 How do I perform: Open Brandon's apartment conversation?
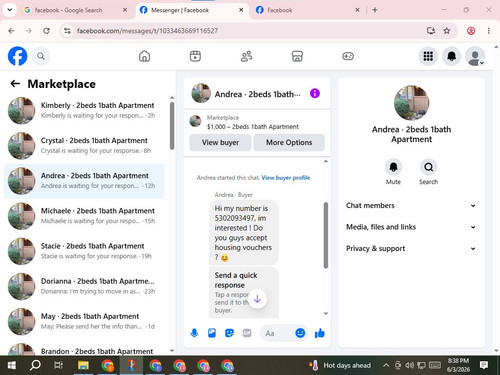(x=85, y=349)
